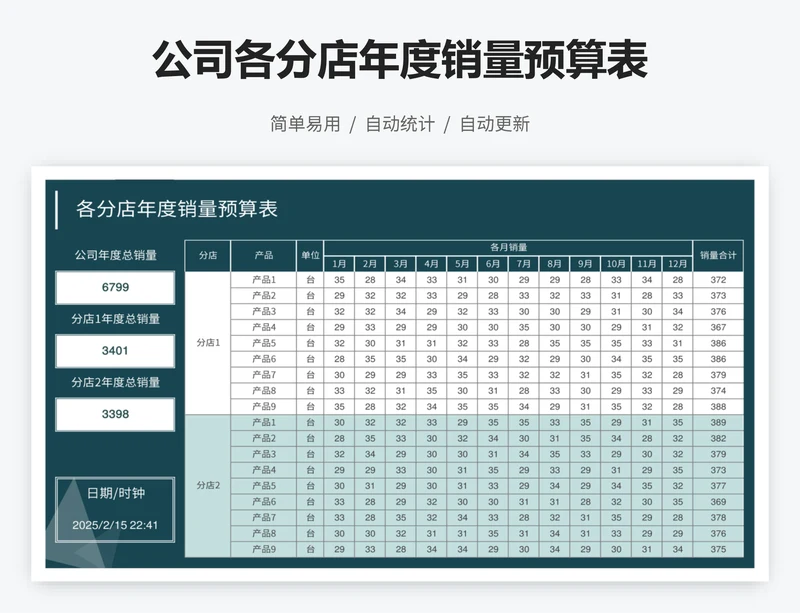This screenshot has height=613, width=800.
Task: Select the total cell 369
Action: click(718, 502)
